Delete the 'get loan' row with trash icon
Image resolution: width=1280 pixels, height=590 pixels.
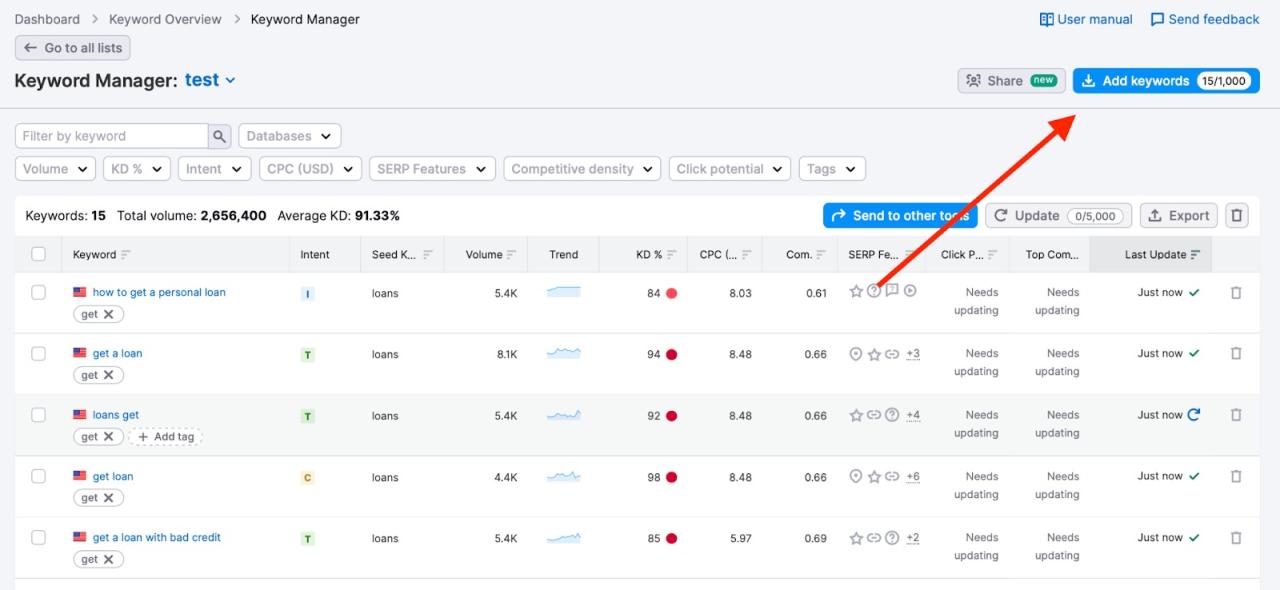pos(1236,477)
